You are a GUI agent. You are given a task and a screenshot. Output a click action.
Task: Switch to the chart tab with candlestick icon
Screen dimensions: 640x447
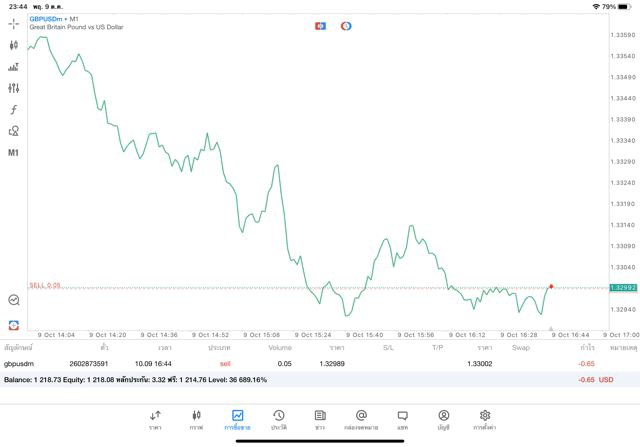[196, 419]
